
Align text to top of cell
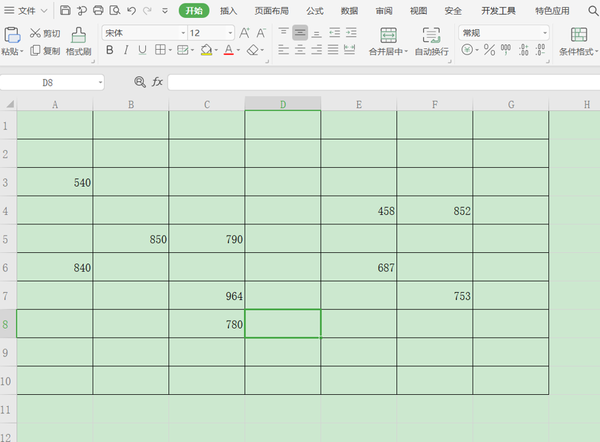point(284,33)
